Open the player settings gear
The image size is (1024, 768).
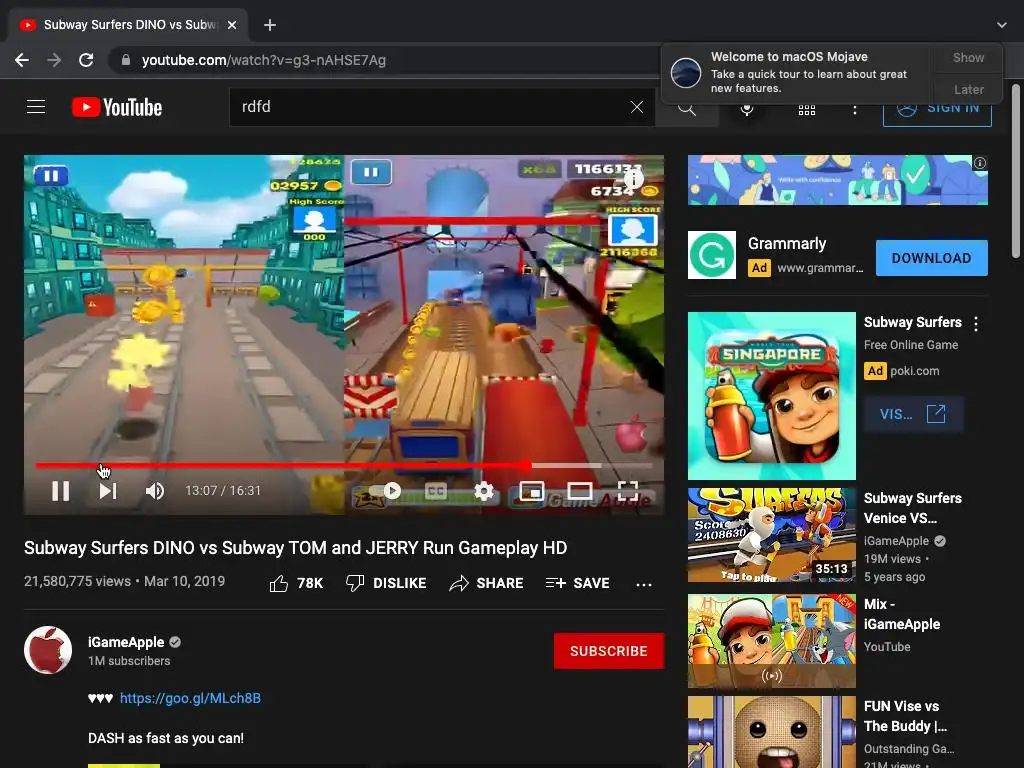(x=483, y=490)
